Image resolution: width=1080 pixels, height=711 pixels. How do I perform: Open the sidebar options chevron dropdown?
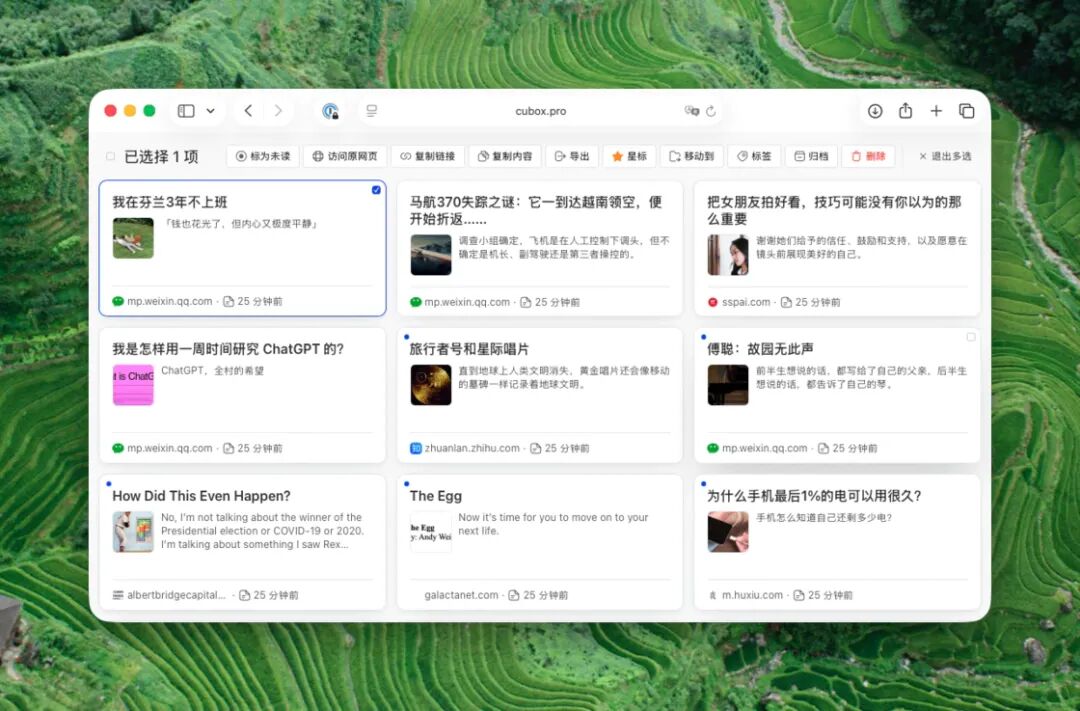208,111
